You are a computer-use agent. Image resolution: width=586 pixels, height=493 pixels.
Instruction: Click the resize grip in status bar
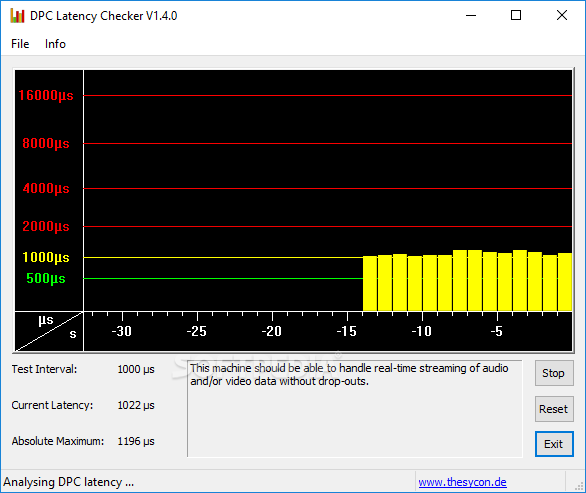coord(579,485)
